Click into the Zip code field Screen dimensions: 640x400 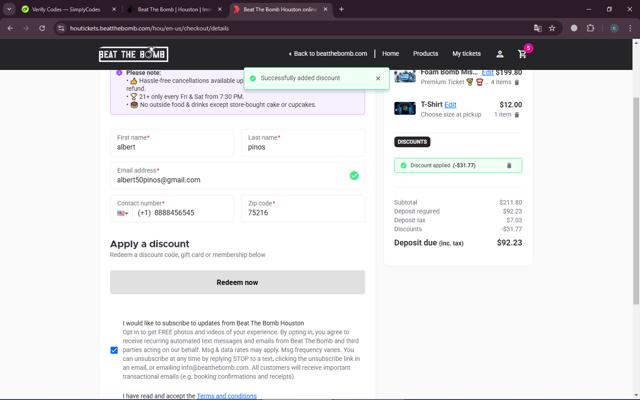(x=303, y=209)
